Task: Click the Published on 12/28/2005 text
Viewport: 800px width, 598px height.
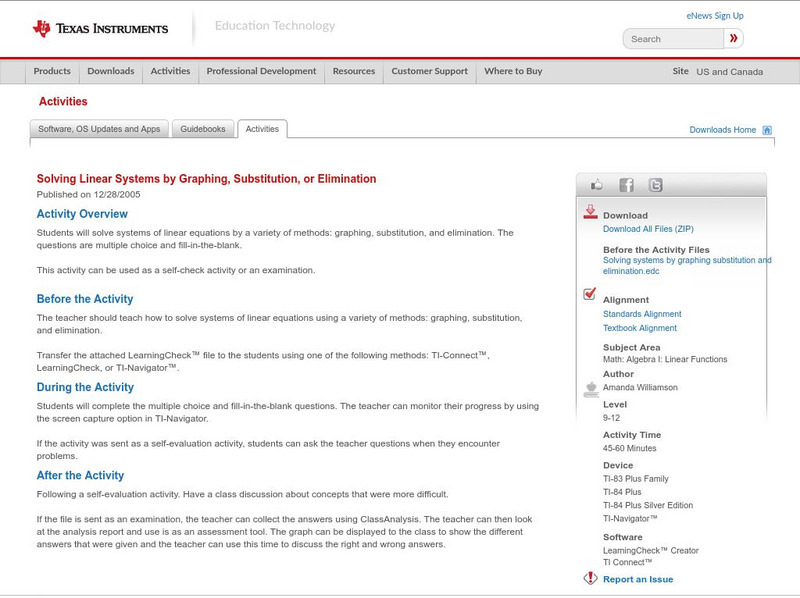Action: click(88, 194)
